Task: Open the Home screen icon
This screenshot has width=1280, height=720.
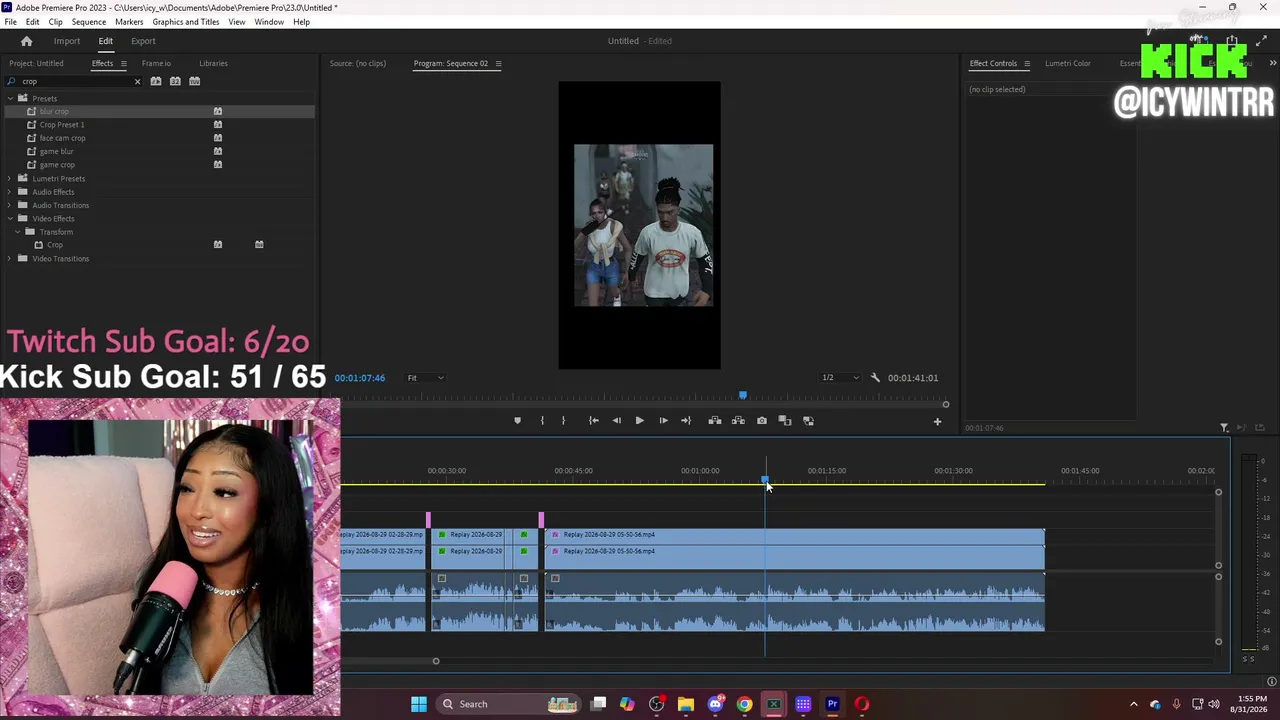Action: (27, 41)
